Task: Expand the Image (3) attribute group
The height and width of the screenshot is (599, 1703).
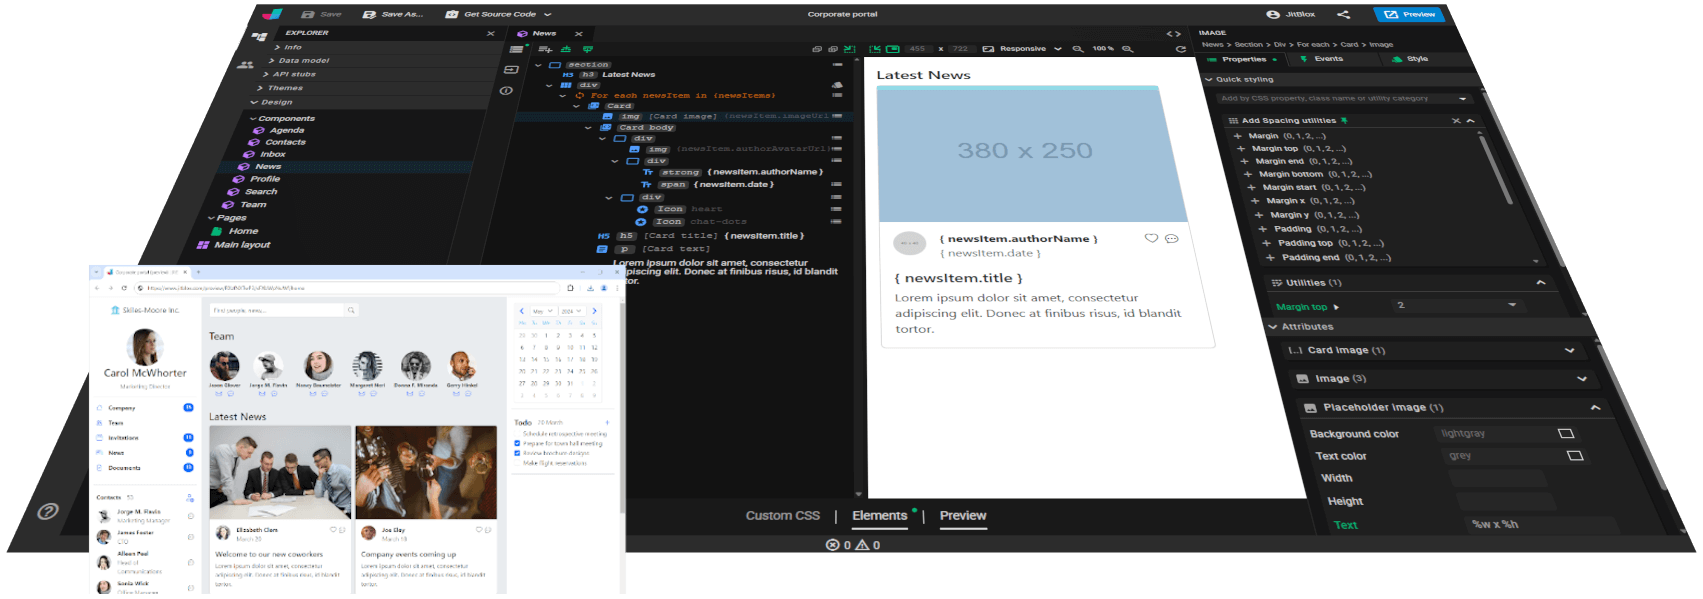Action: pyautogui.click(x=1582, y=379)
